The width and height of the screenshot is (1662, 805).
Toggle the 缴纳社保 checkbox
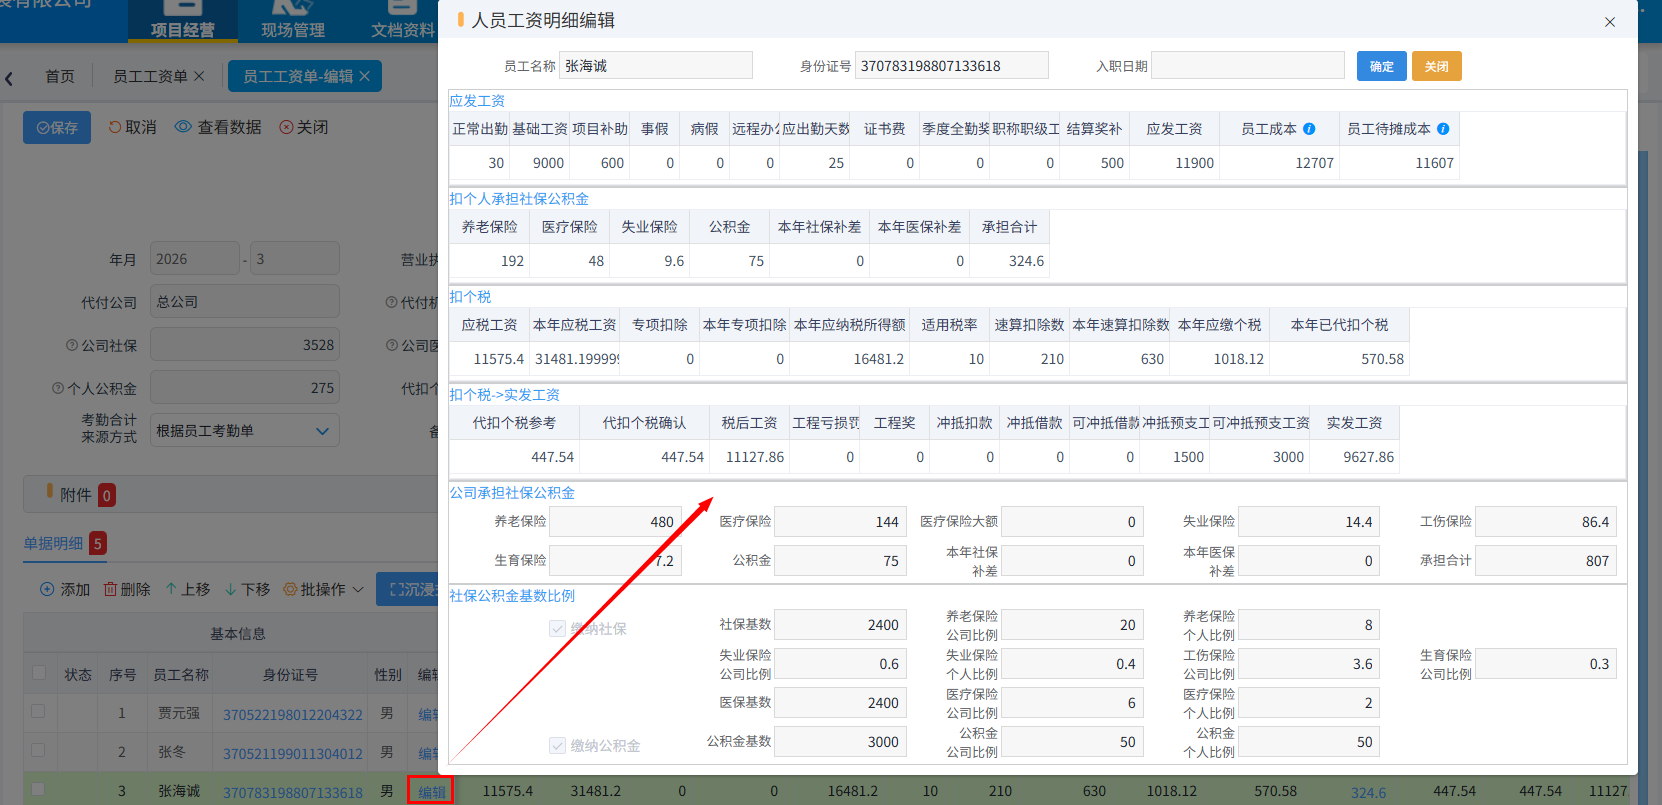[x=557, y=629]
